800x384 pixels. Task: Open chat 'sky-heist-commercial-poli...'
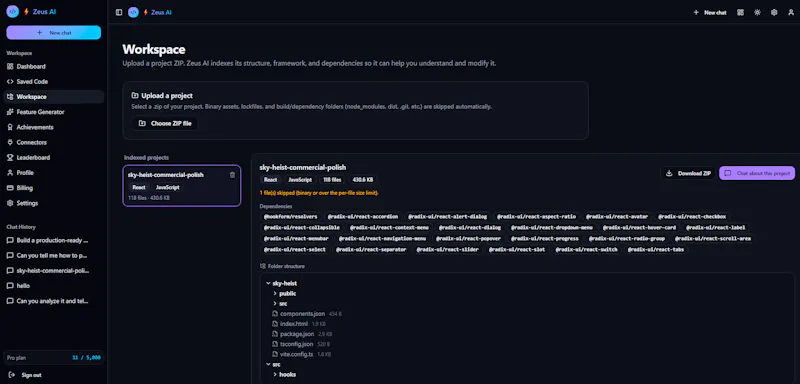[54, 271]
